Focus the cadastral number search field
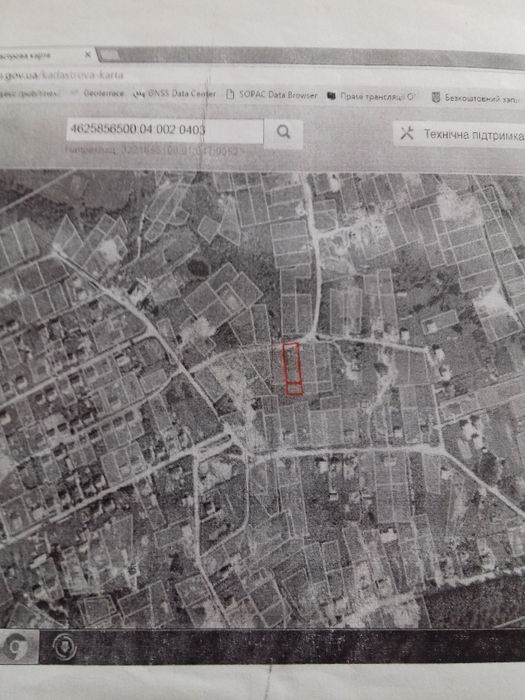 click(x=165, y=130)
